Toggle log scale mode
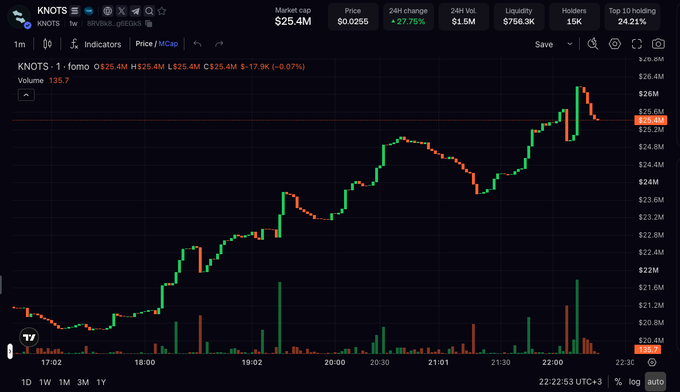Viewport: 680px width, 392px height. 634,382
